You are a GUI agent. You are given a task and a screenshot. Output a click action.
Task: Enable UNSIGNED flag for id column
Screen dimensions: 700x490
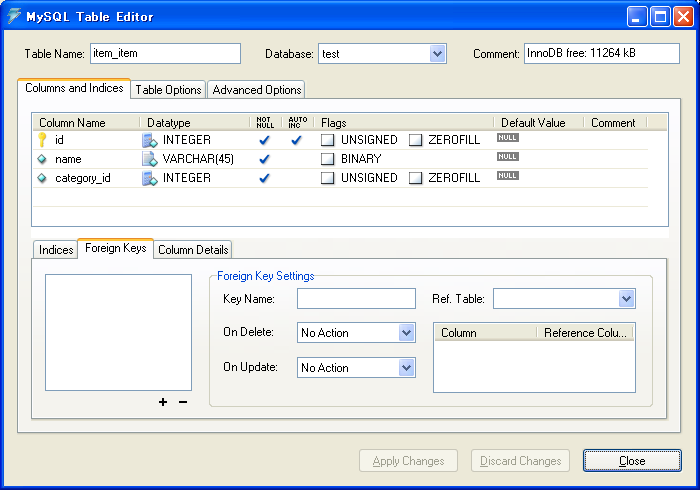coord(328,140)
